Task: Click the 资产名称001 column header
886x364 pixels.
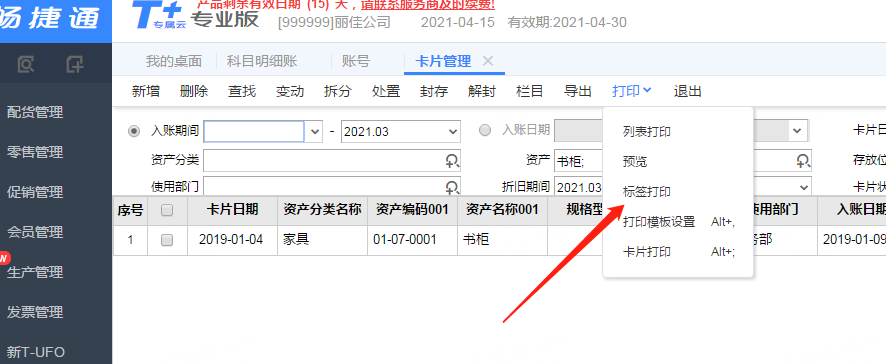Action: point(502,210)
